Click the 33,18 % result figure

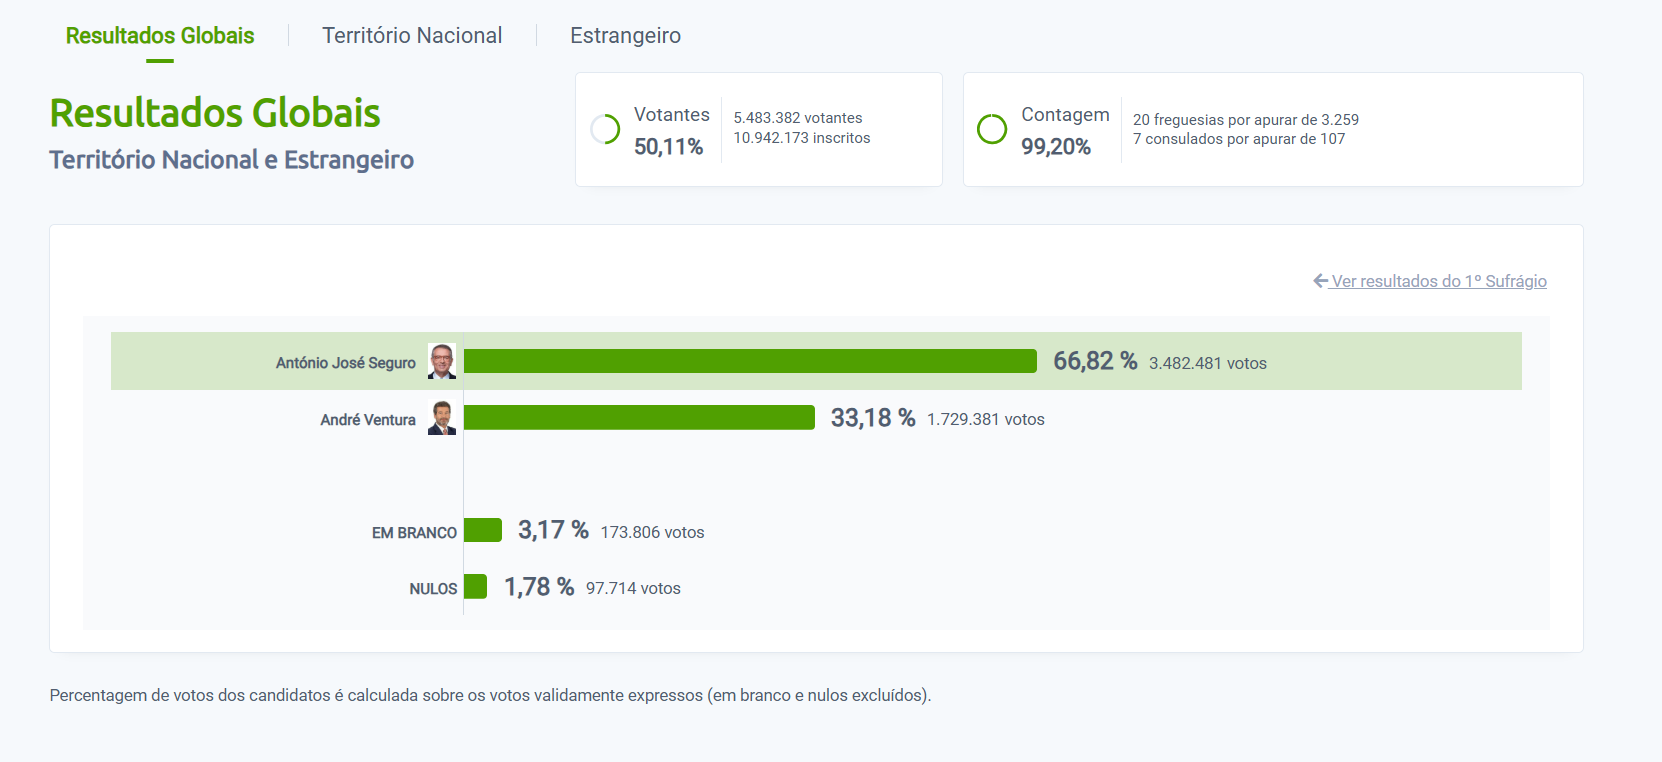(x=873, y=418)
